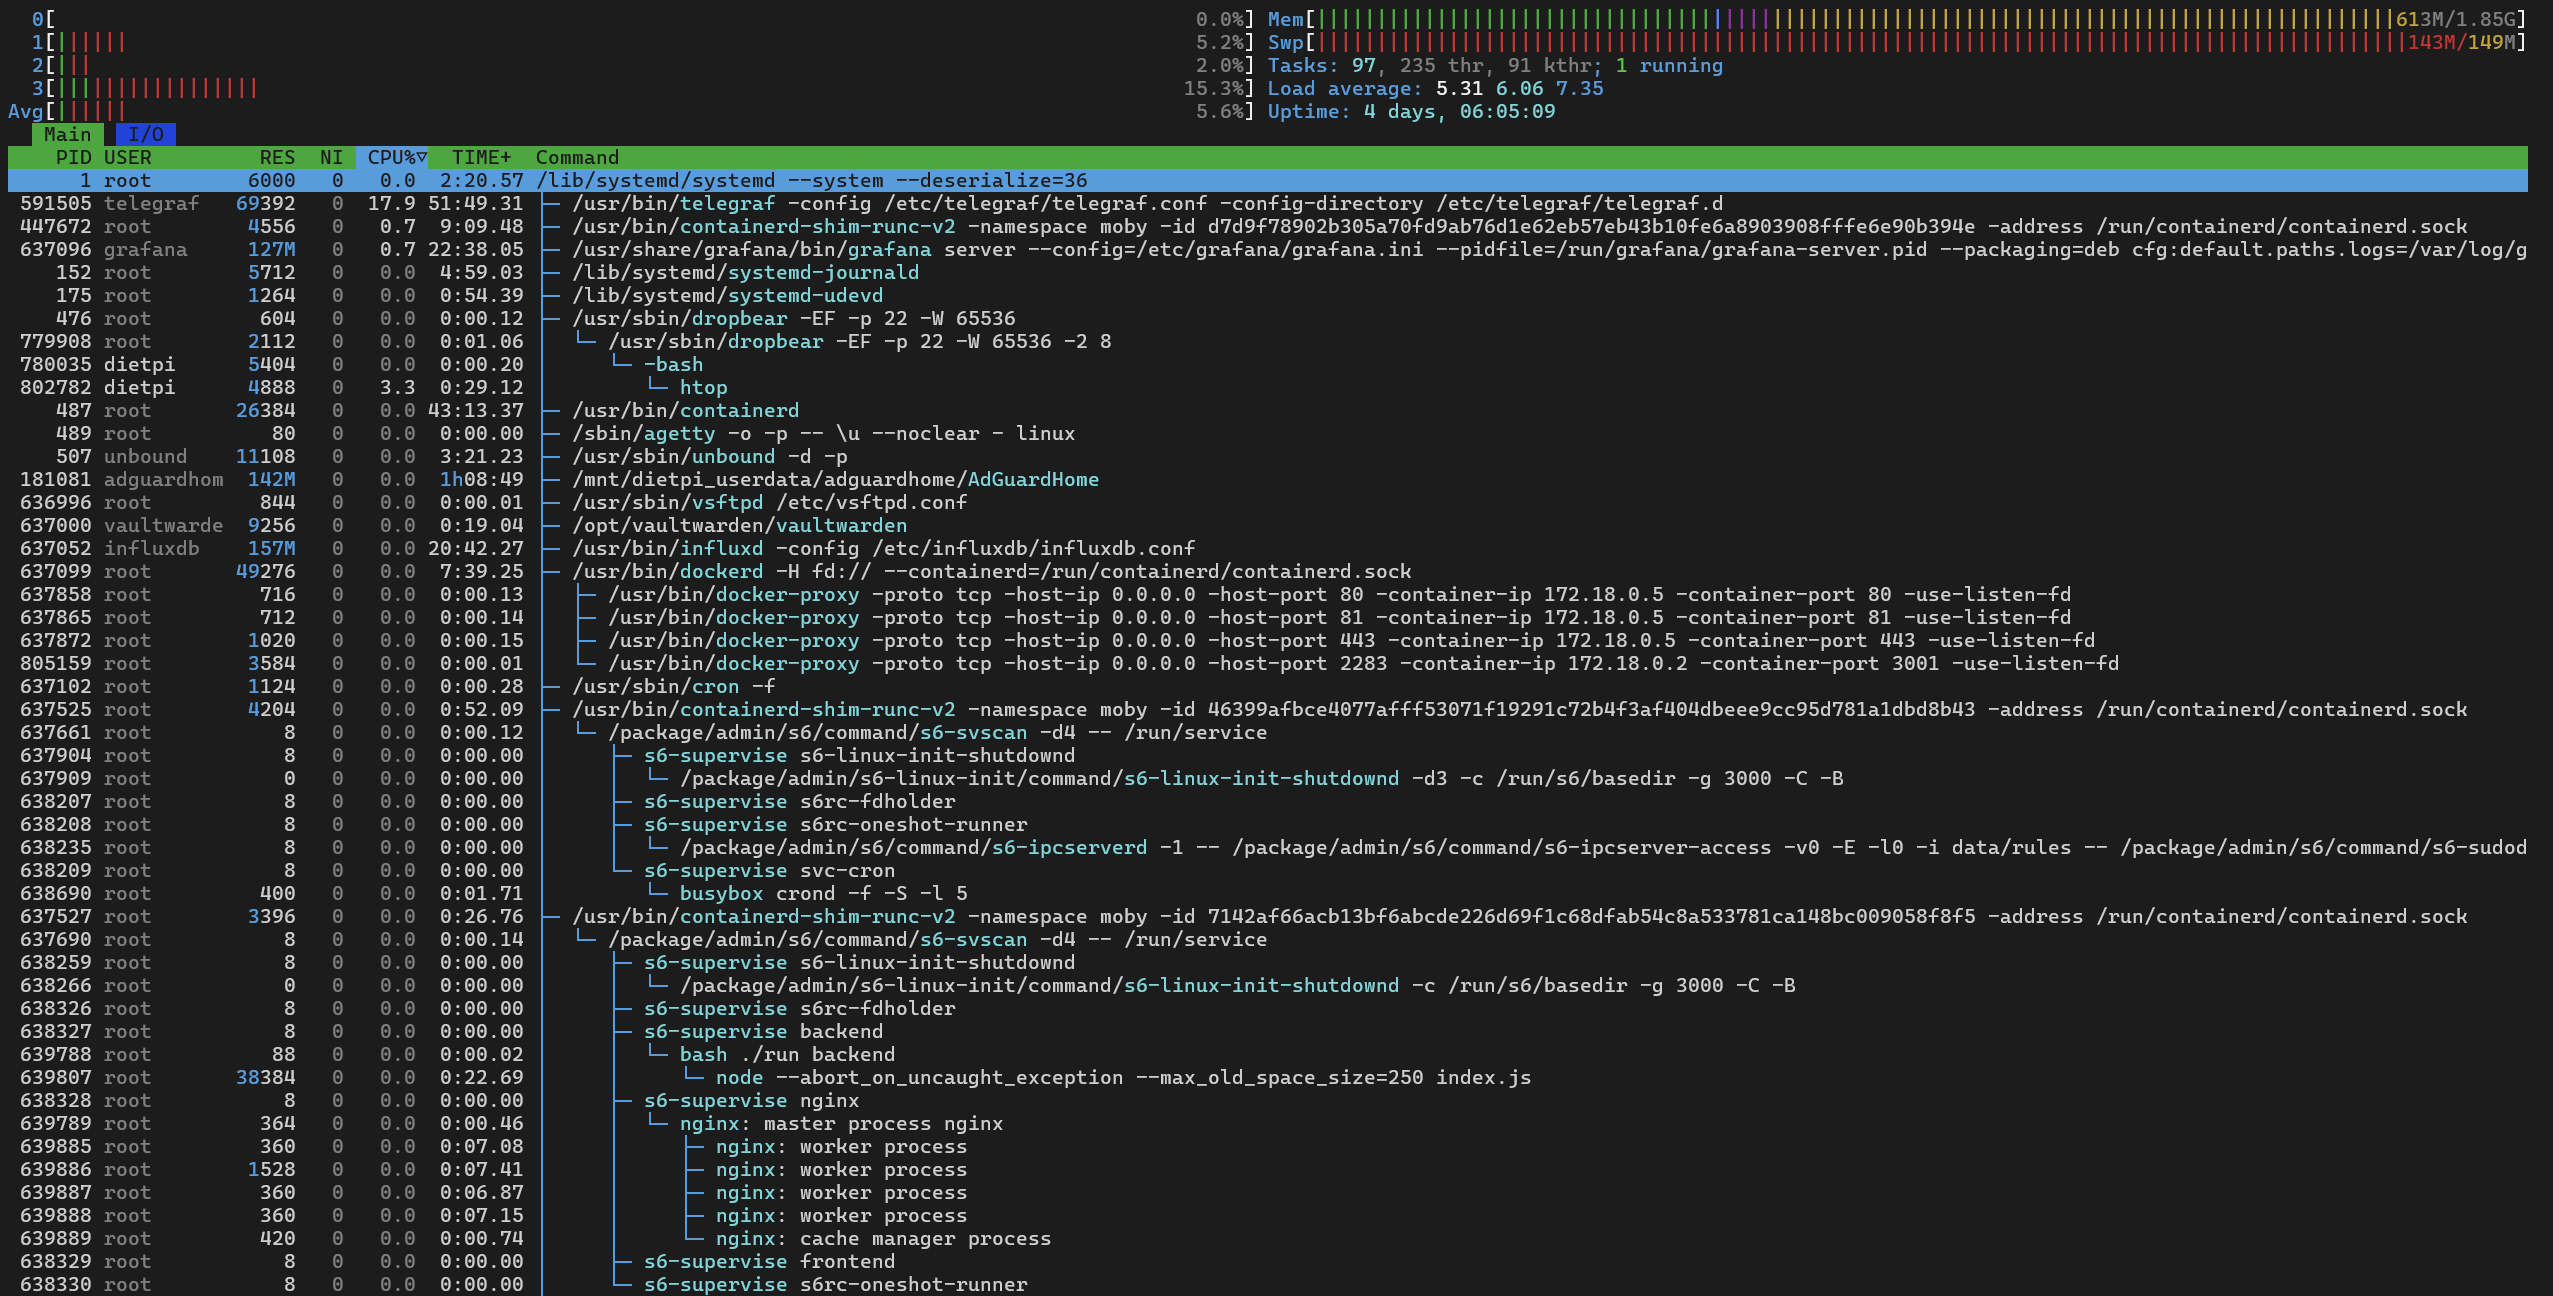The height and width of the screenshot is (1296, 2553).
Task: Select the /usr/bin/containerd process row
Action: [1268, 410]
